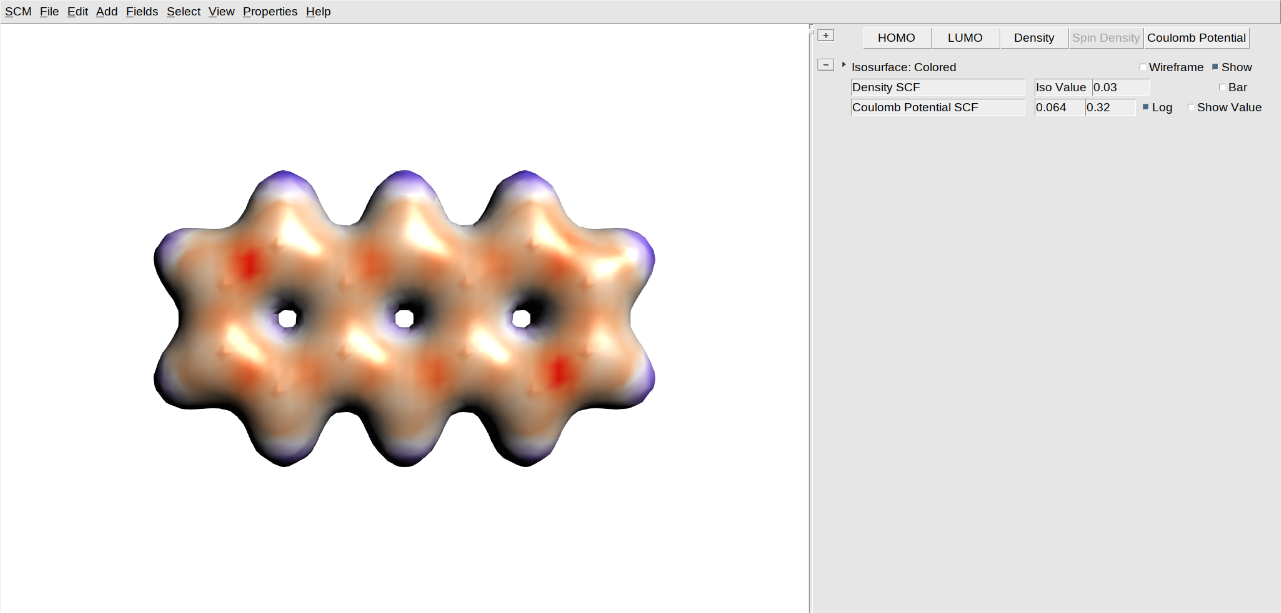Select the Coulomb Potential tab

1196,37
